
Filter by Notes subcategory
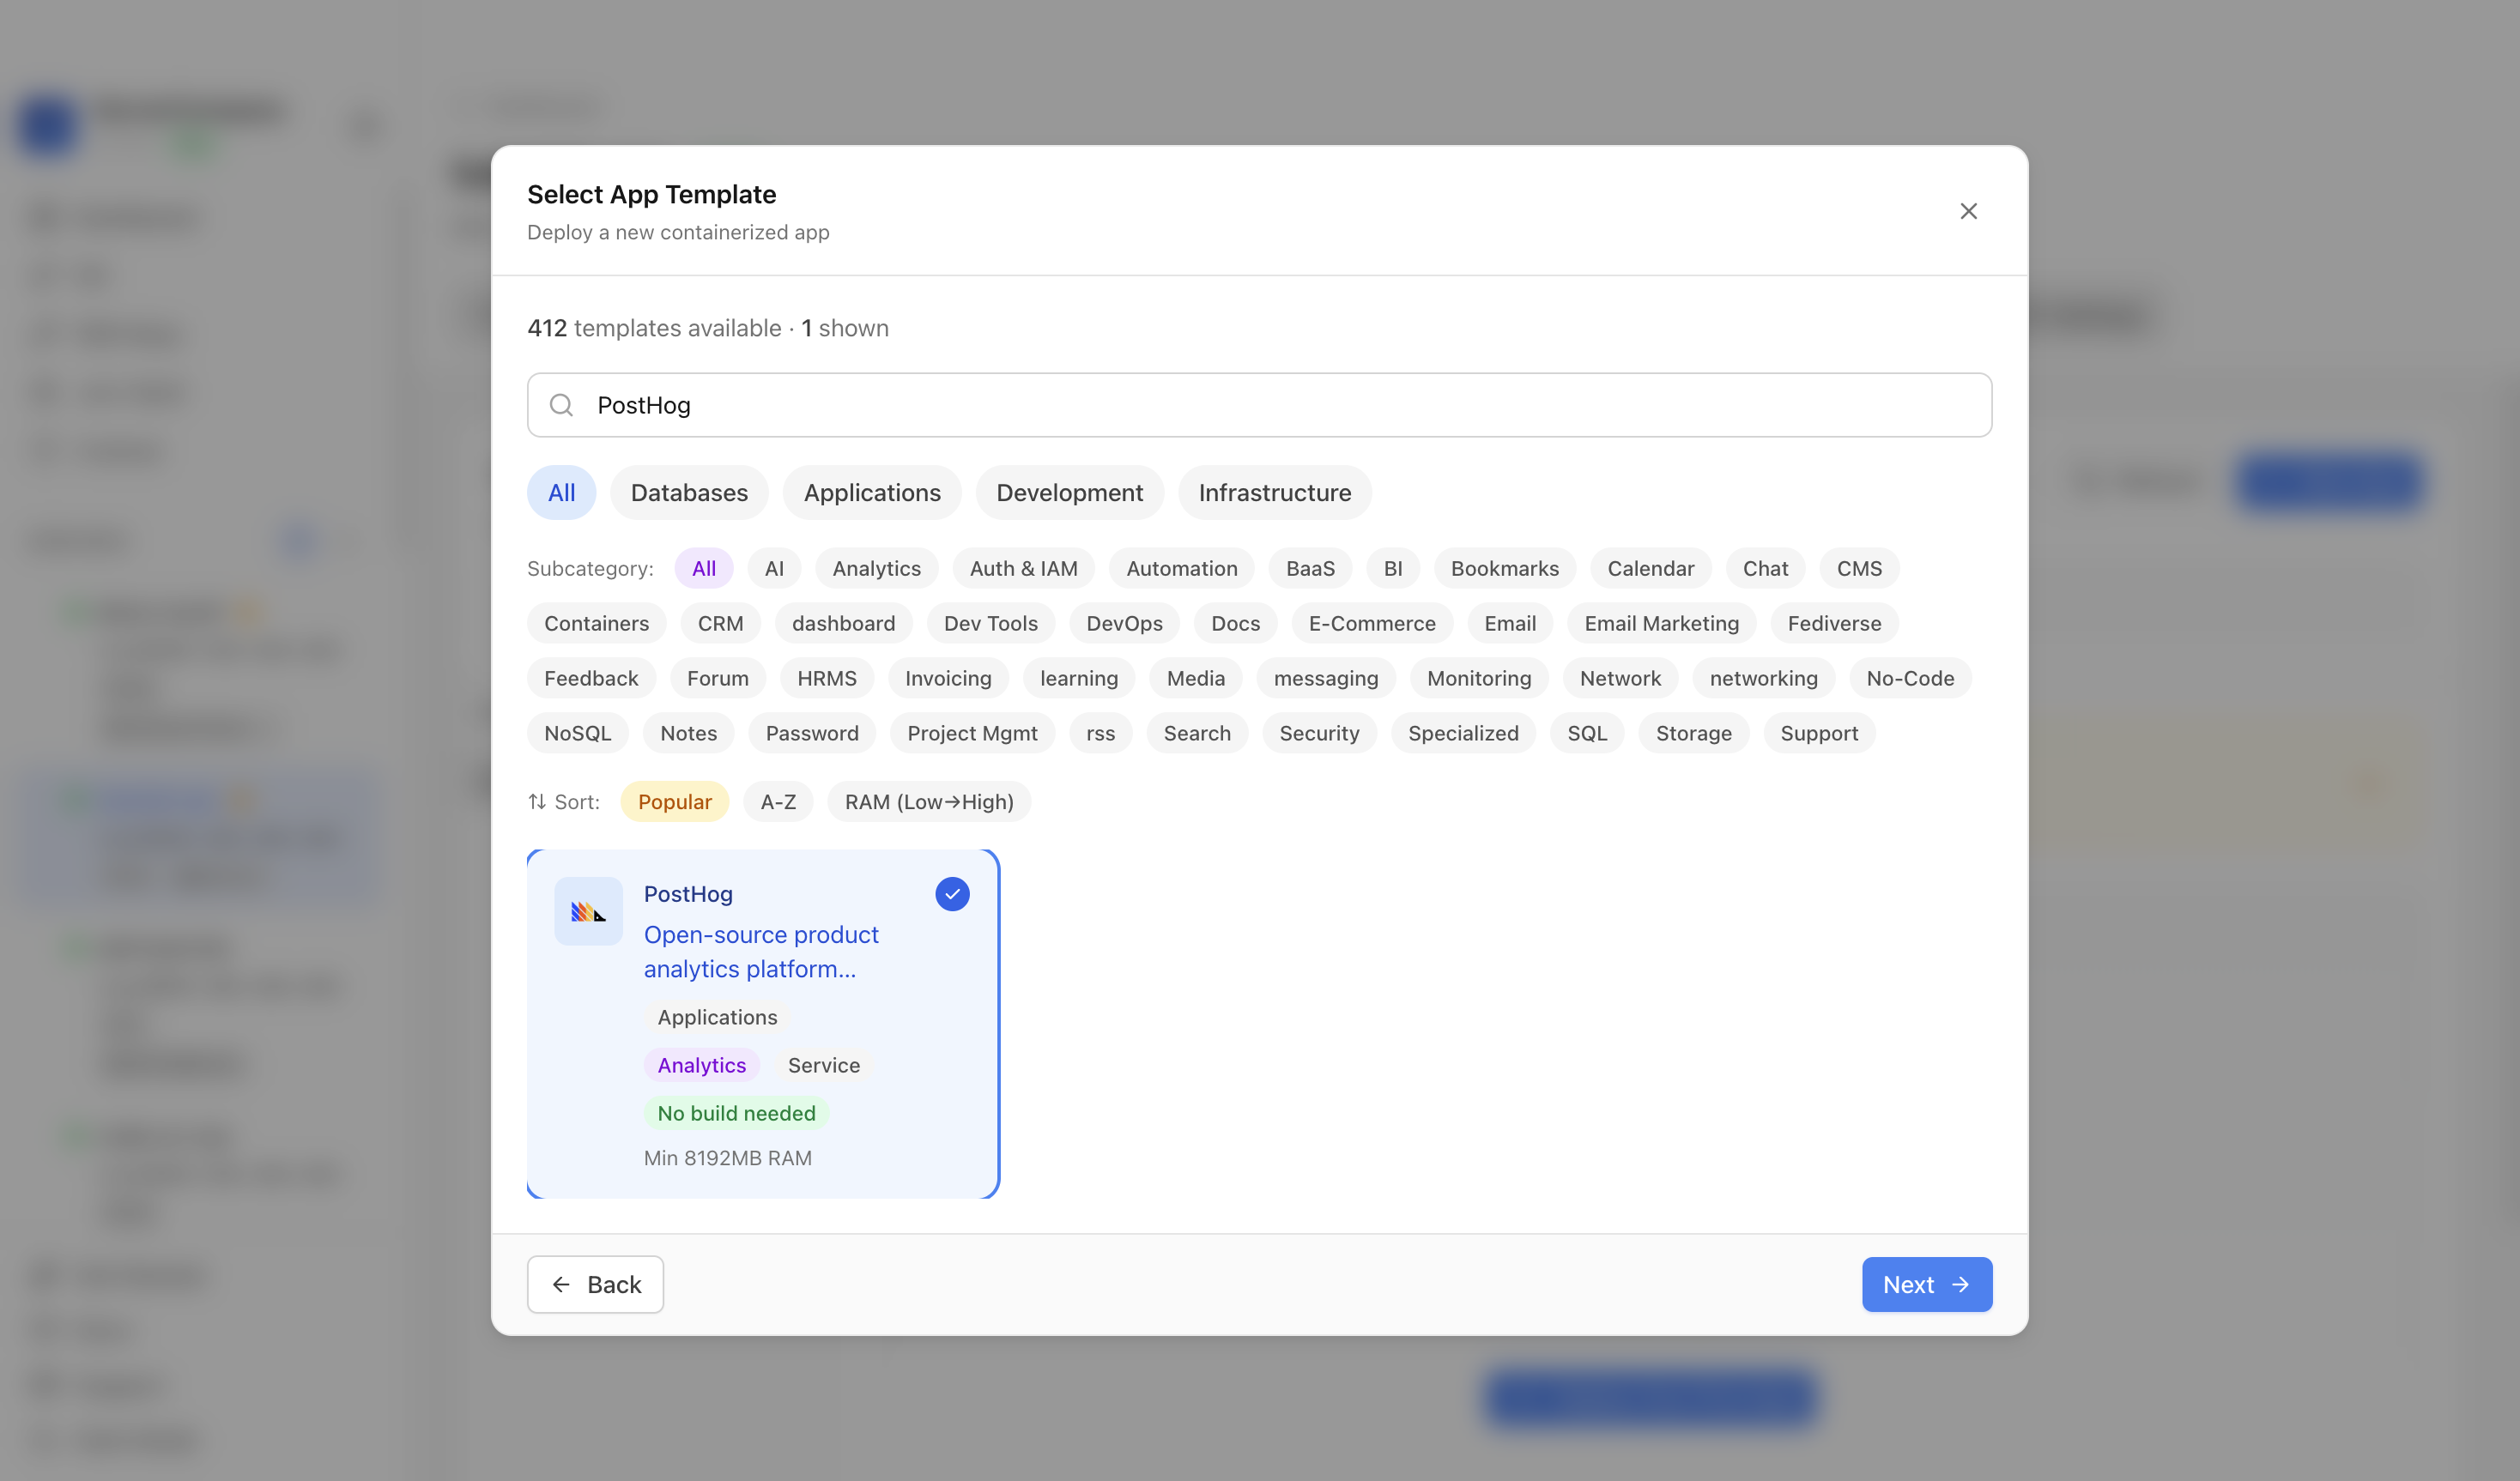pos(688,733)
